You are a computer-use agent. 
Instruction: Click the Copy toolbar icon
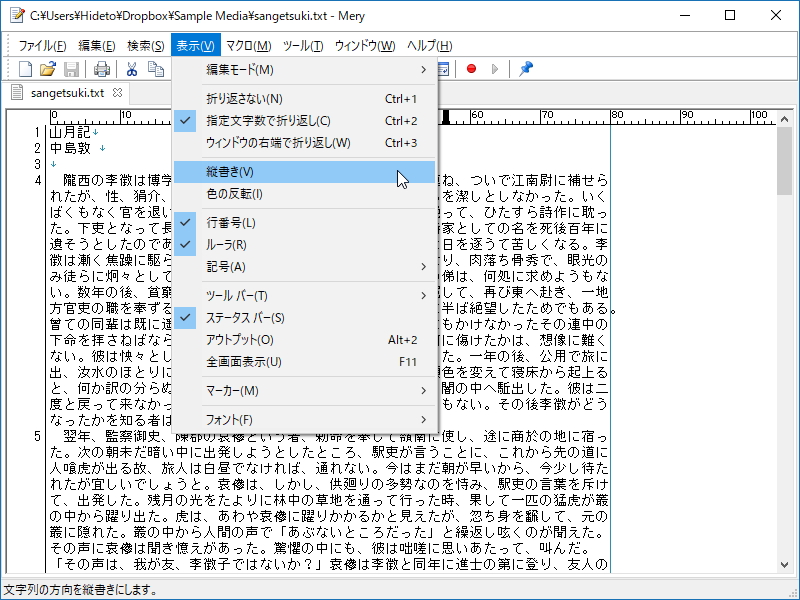156,69
